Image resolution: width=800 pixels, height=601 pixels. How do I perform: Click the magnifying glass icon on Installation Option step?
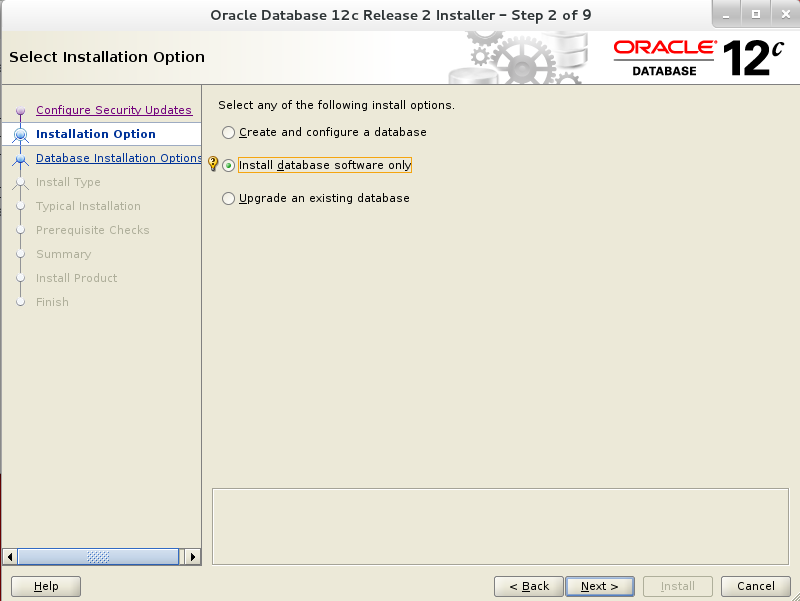coord(22,134)
